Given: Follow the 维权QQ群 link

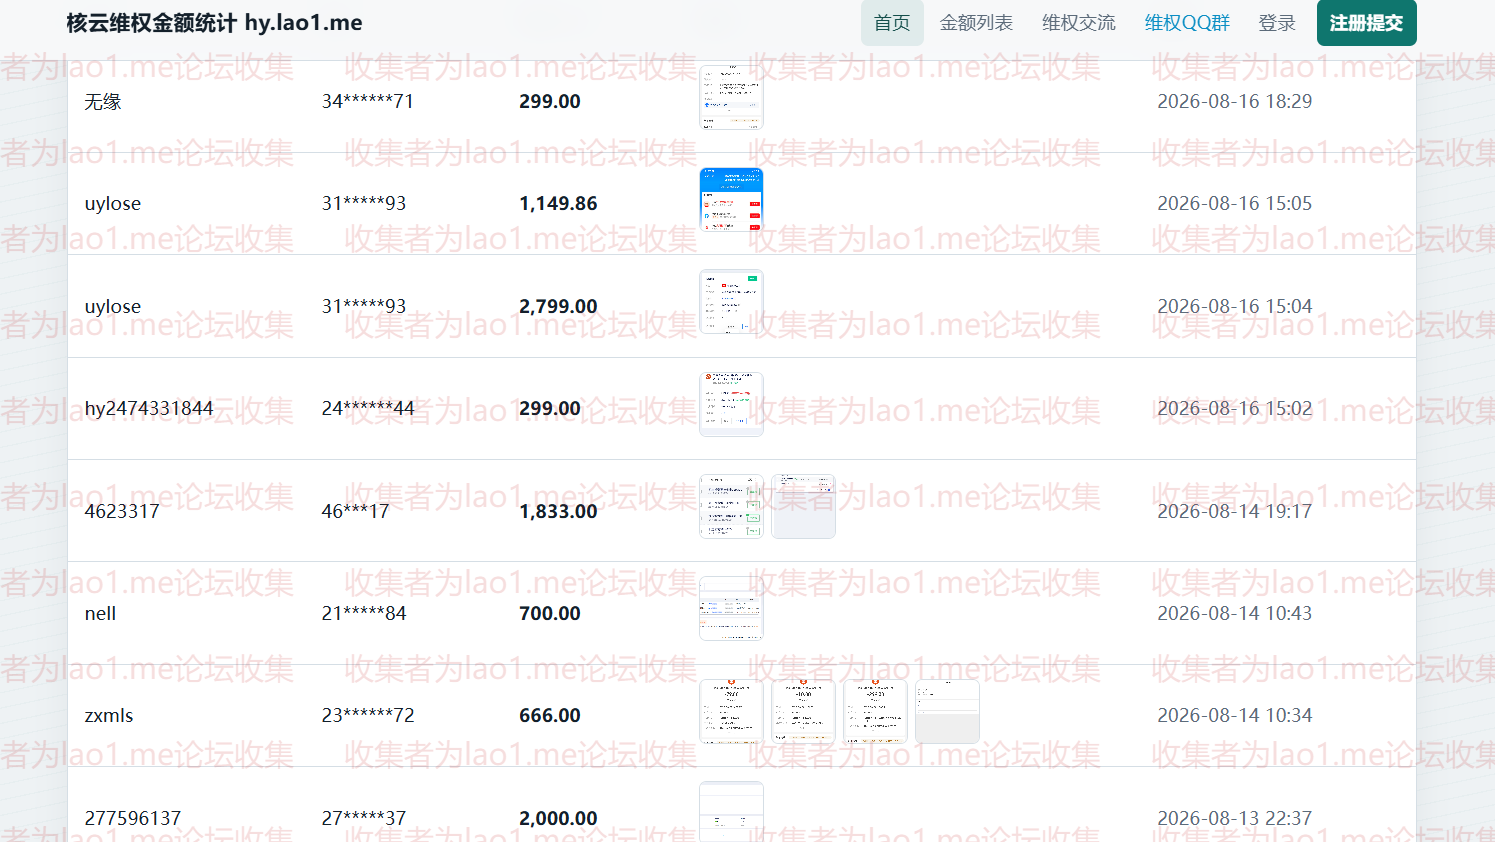Looking at the screenshot, I should pyautogui.click(x=1187, y=23).
